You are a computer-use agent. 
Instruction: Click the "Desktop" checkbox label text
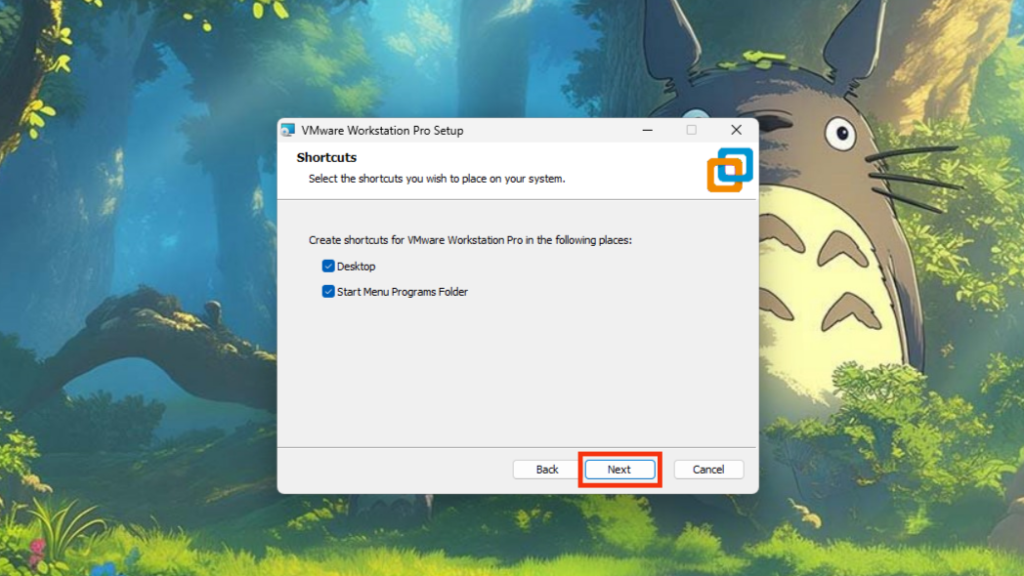pos(356,266)
